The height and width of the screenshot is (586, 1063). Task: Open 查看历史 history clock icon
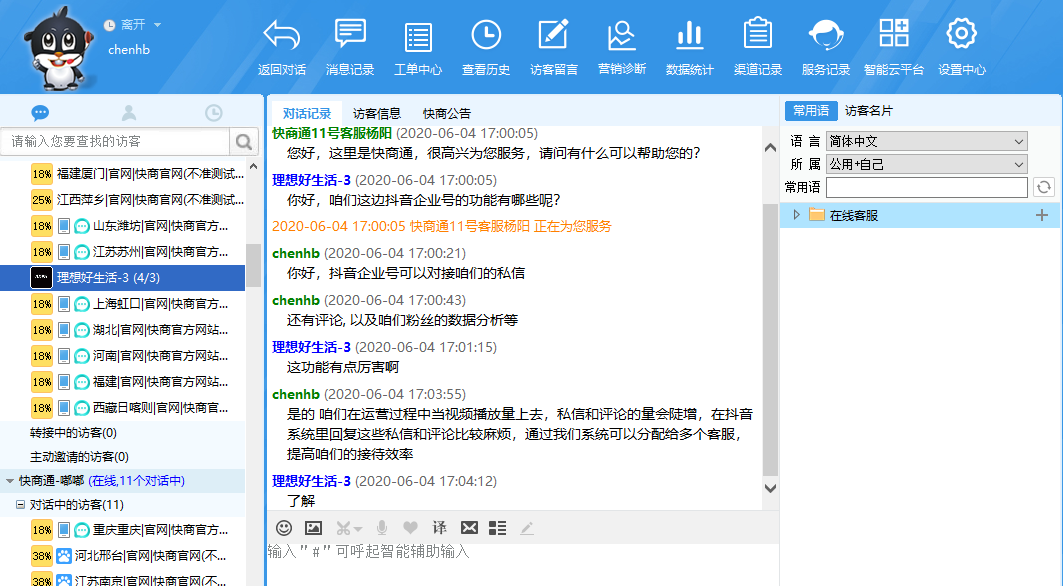tap(486, 35)
